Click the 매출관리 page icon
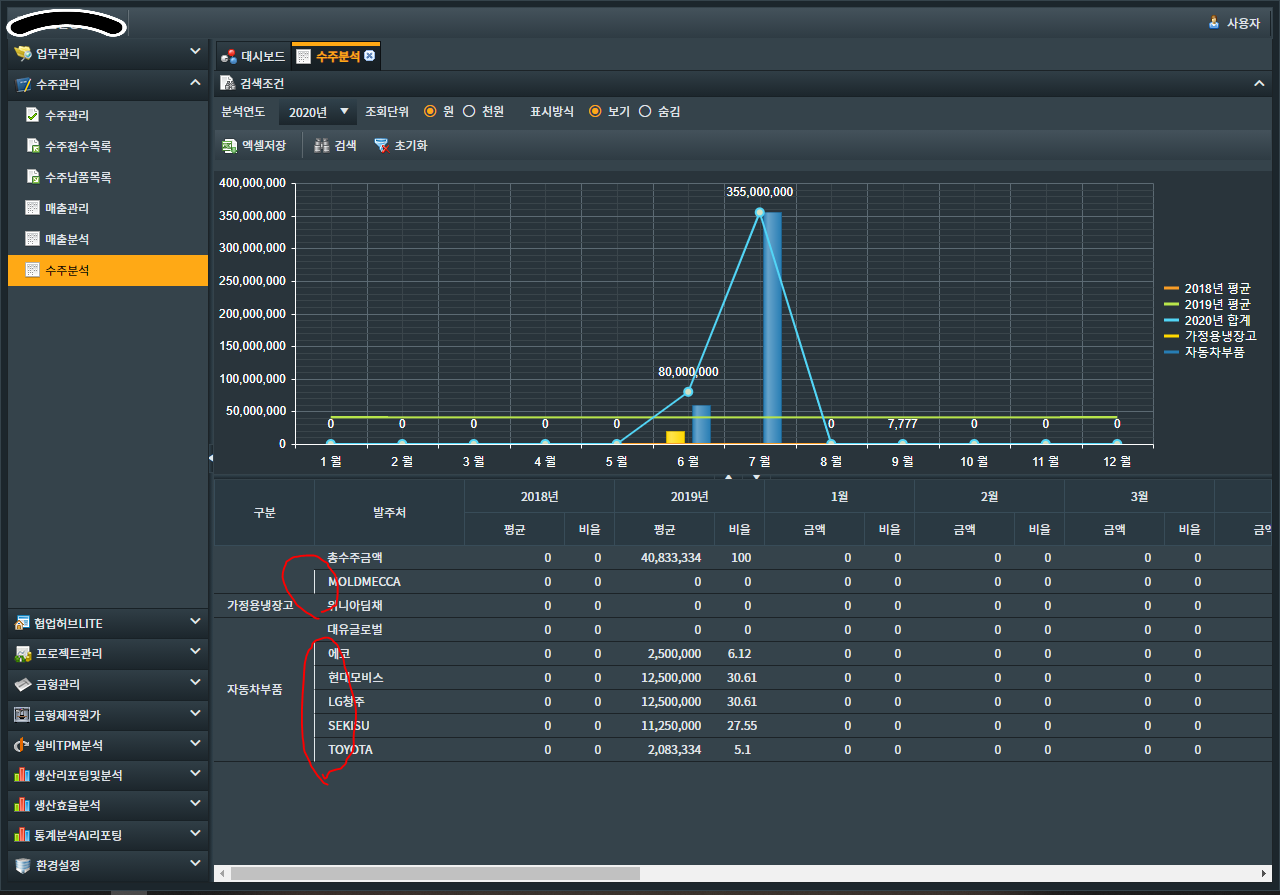The width and height of the screenshot is (1280, 895). click(x=33, y=209)
